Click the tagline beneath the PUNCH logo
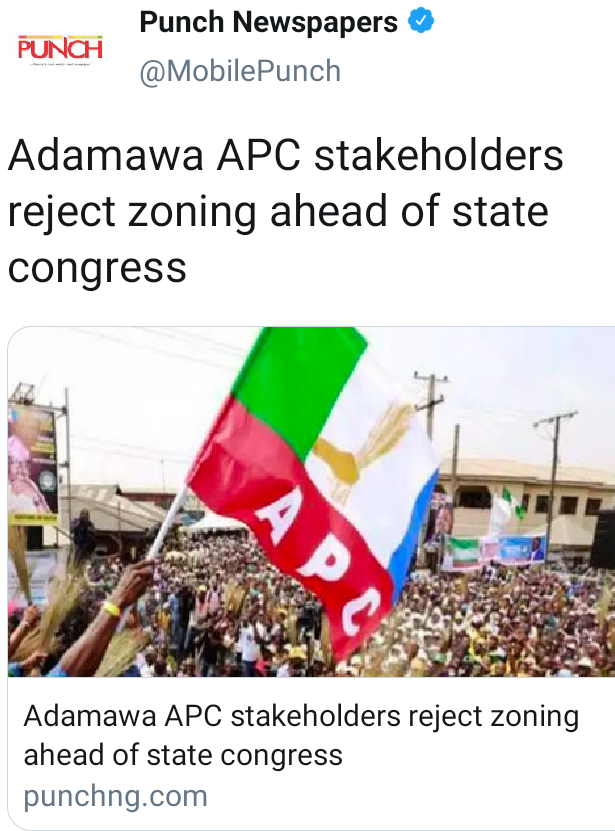The width and height of the screenshot is (615, 831). (60, 64)
